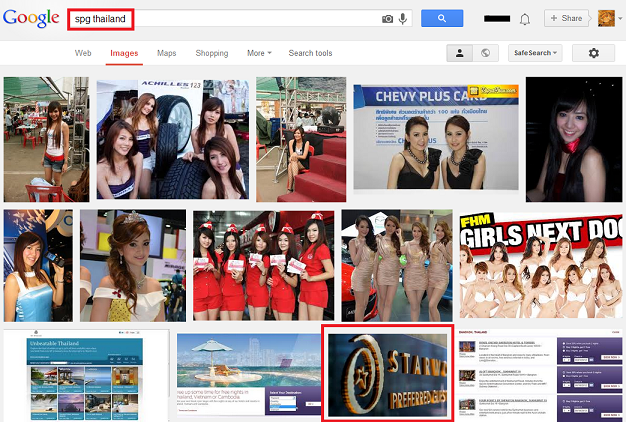Open the image of woman wearing a tiara
The image size is (626, 422).
[x=133, y=265]
